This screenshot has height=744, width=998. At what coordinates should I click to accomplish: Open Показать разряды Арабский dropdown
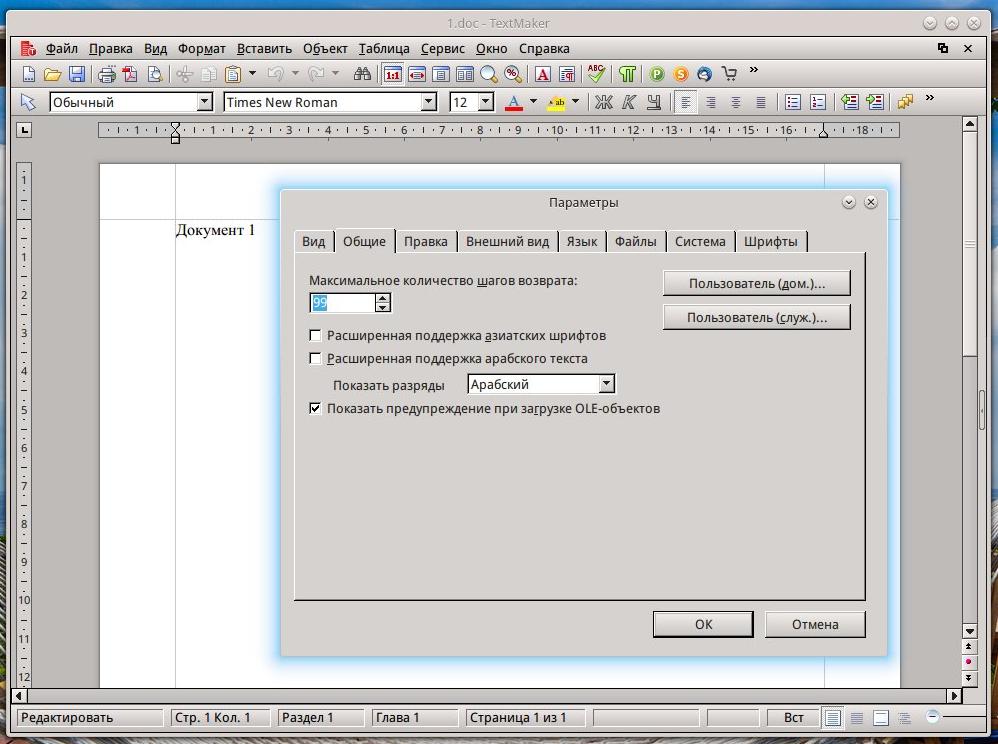(x=607, y=384)
